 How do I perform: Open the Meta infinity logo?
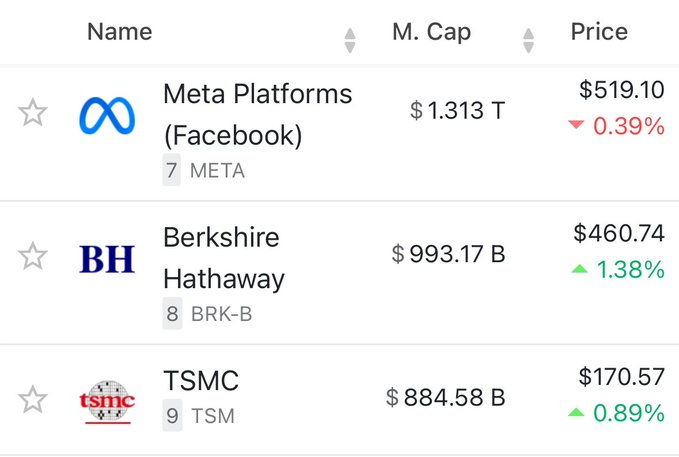pos(107,115)
